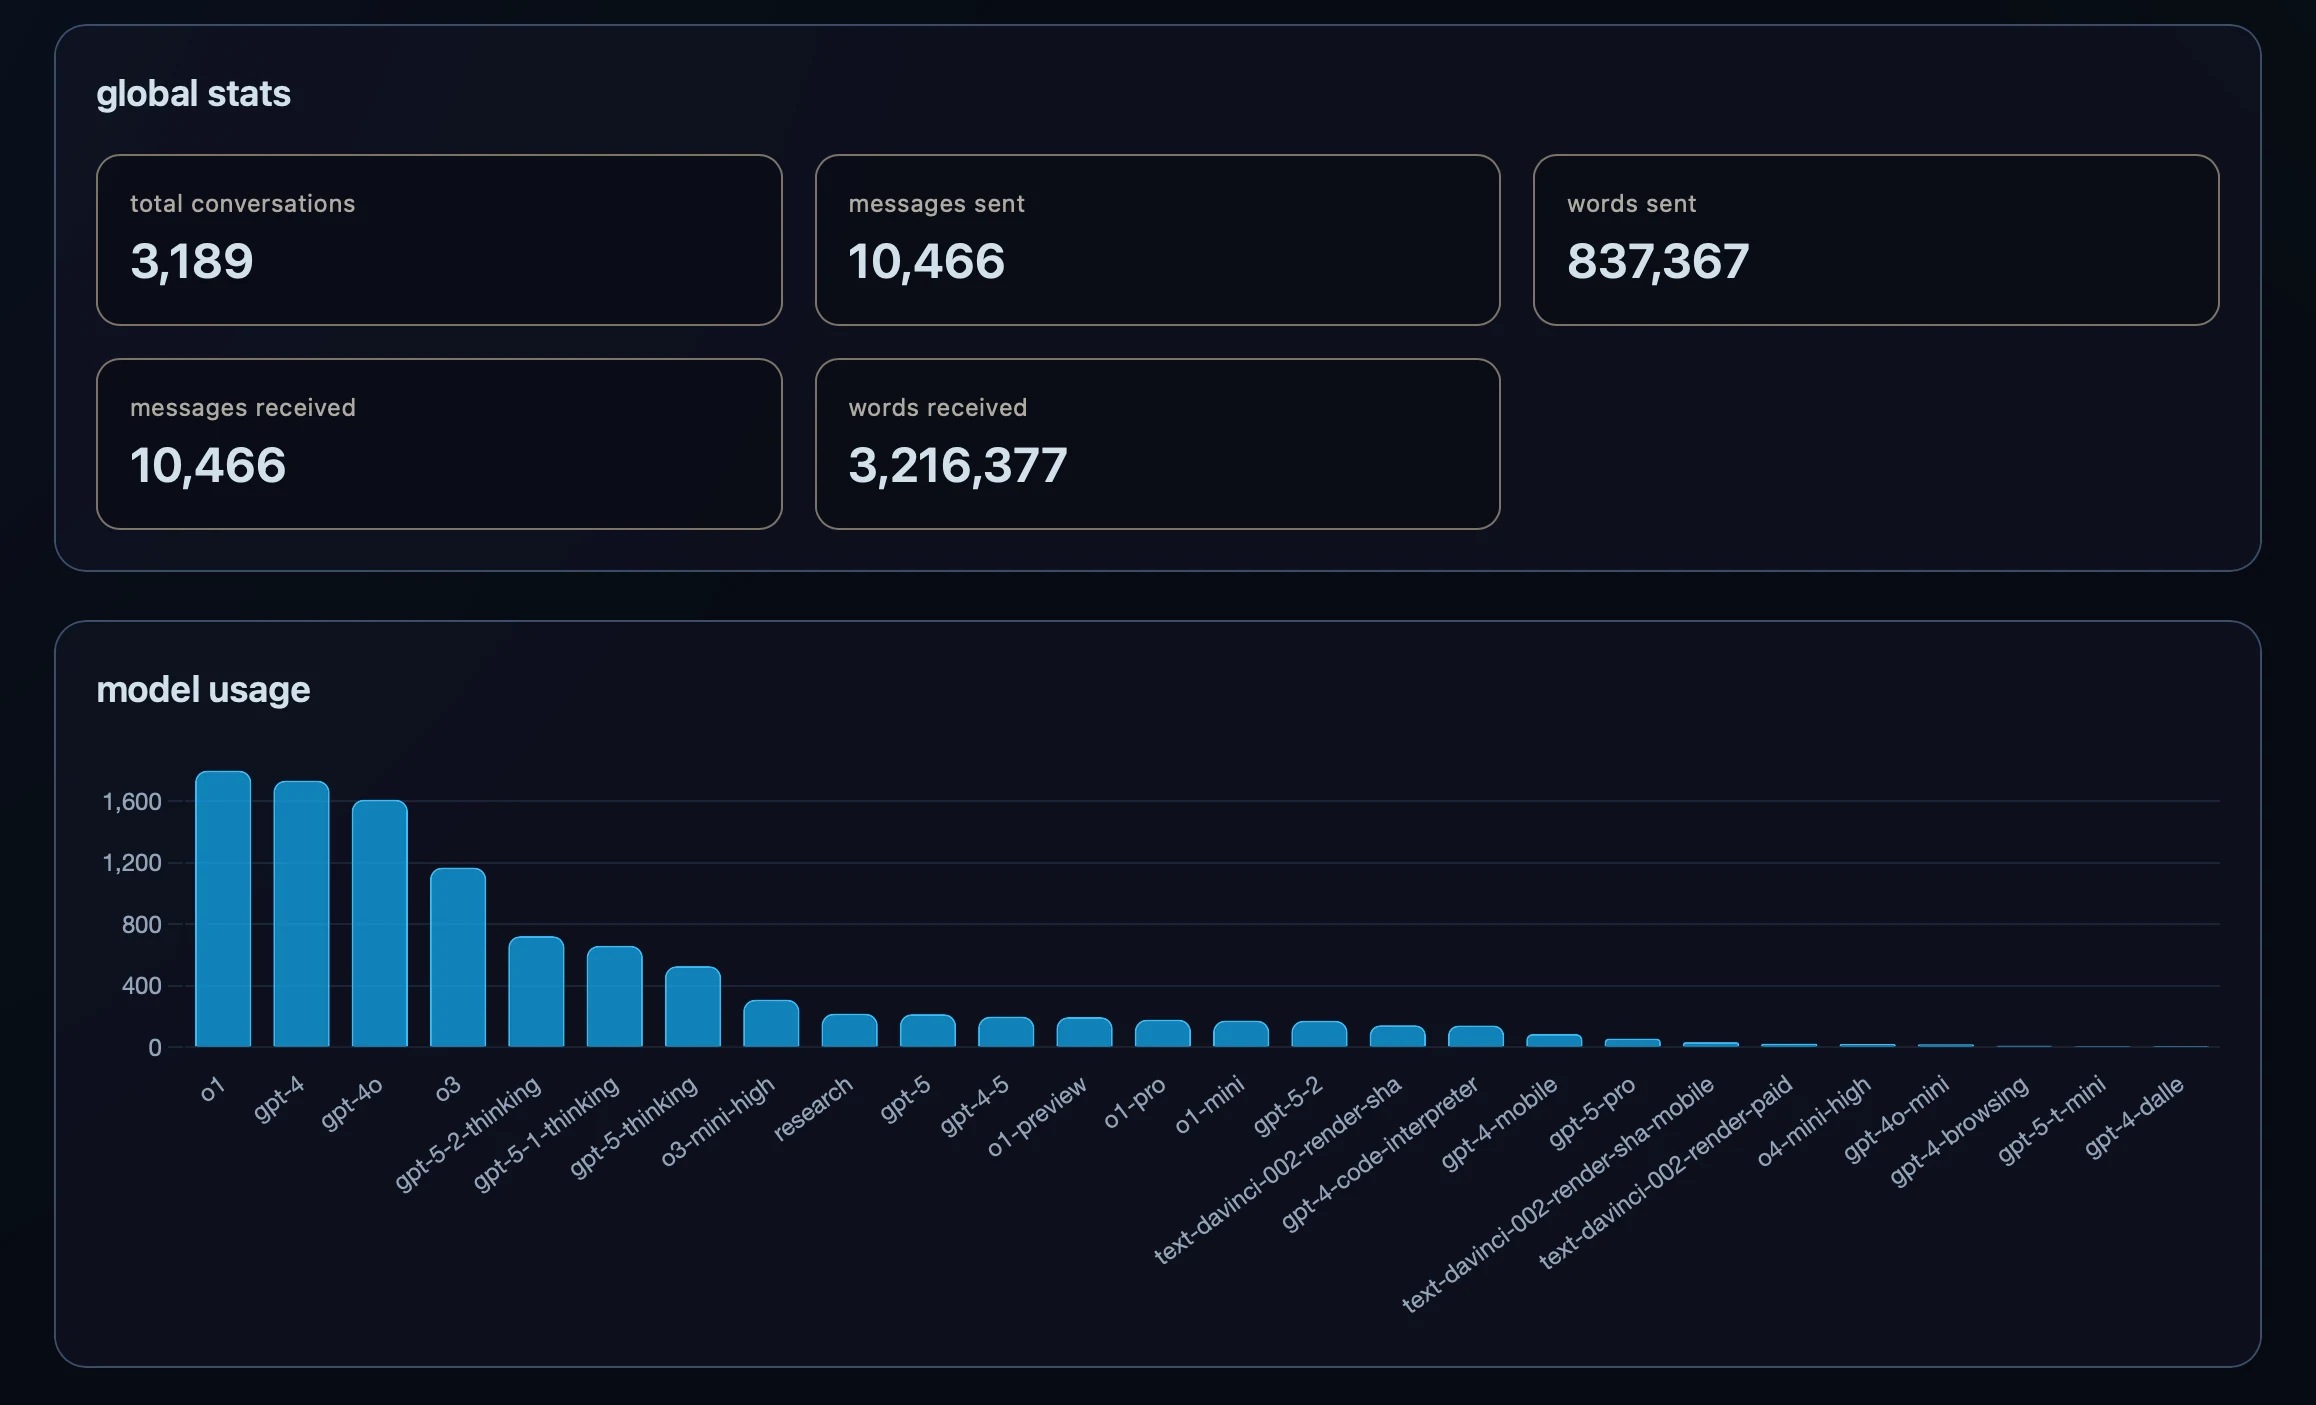2316x1405 pixels.
Task: Click the o1-preview axis label
Action: [x=1036, y=1117]
